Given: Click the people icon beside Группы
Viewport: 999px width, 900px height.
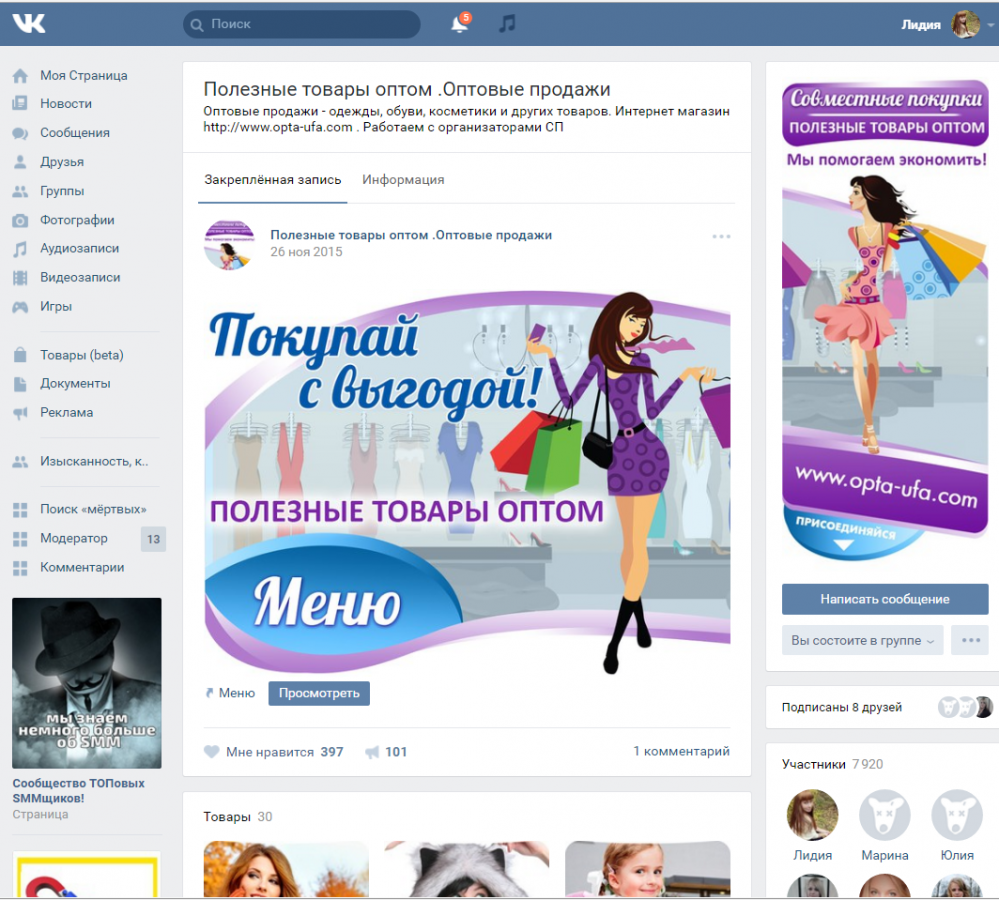Looking at the screenshot, I should pos(20,191).
